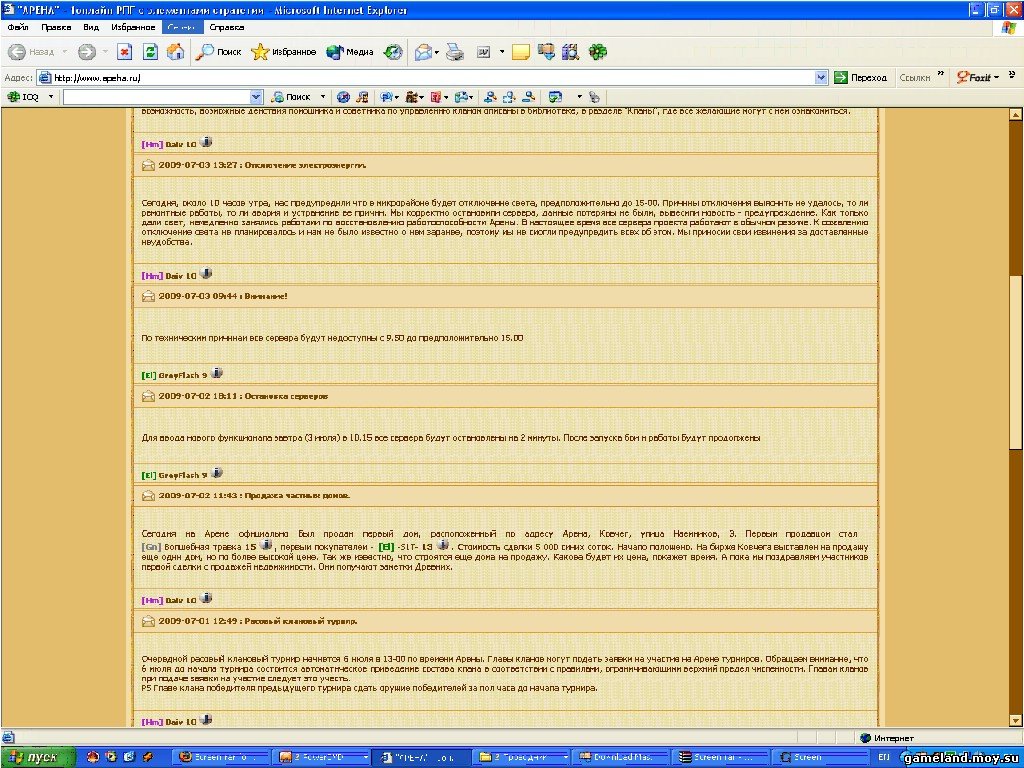Expand the ICQ search box dropdown
The image size is (1024, 768).
point(256,97)
